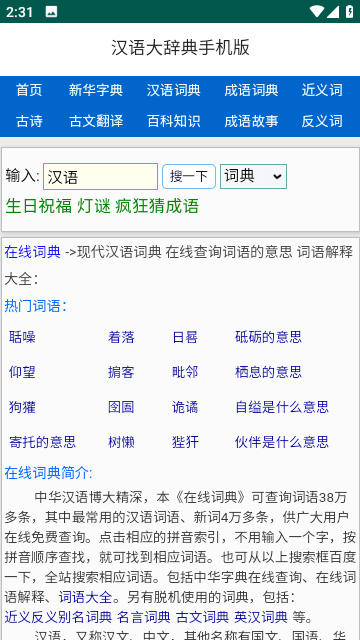This screenshot has width=360, height=640.
Task: Click the 在线词典简介 heading
Action: coord(49,473)
